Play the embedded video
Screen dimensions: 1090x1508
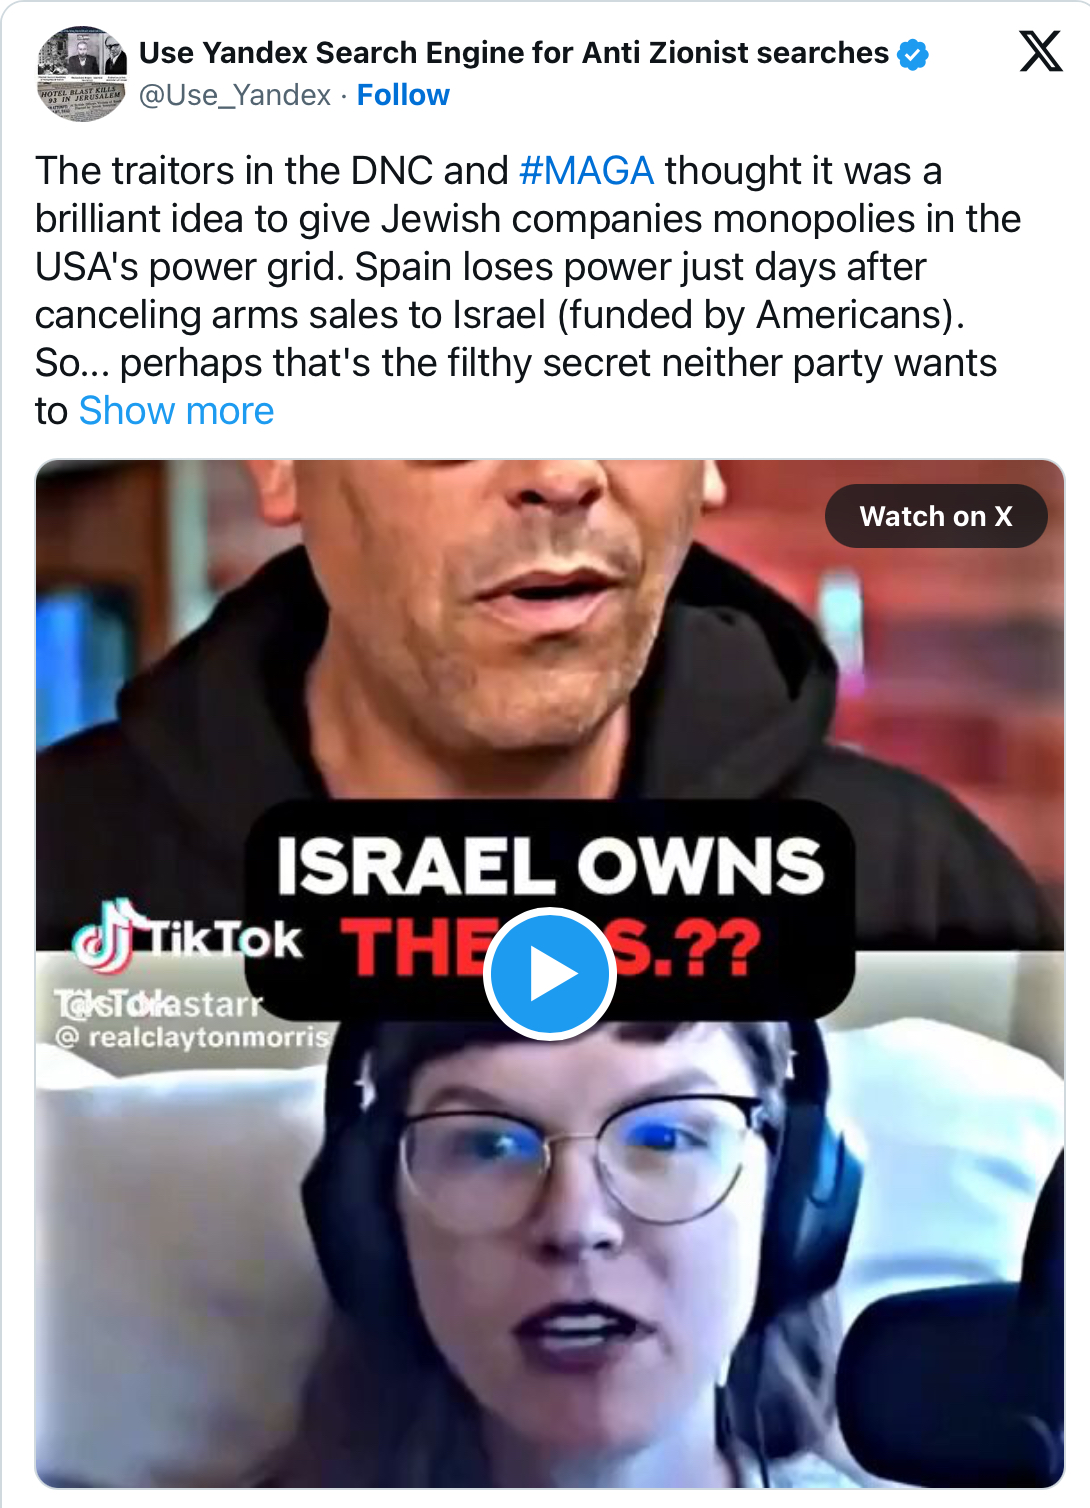[549, 974]
